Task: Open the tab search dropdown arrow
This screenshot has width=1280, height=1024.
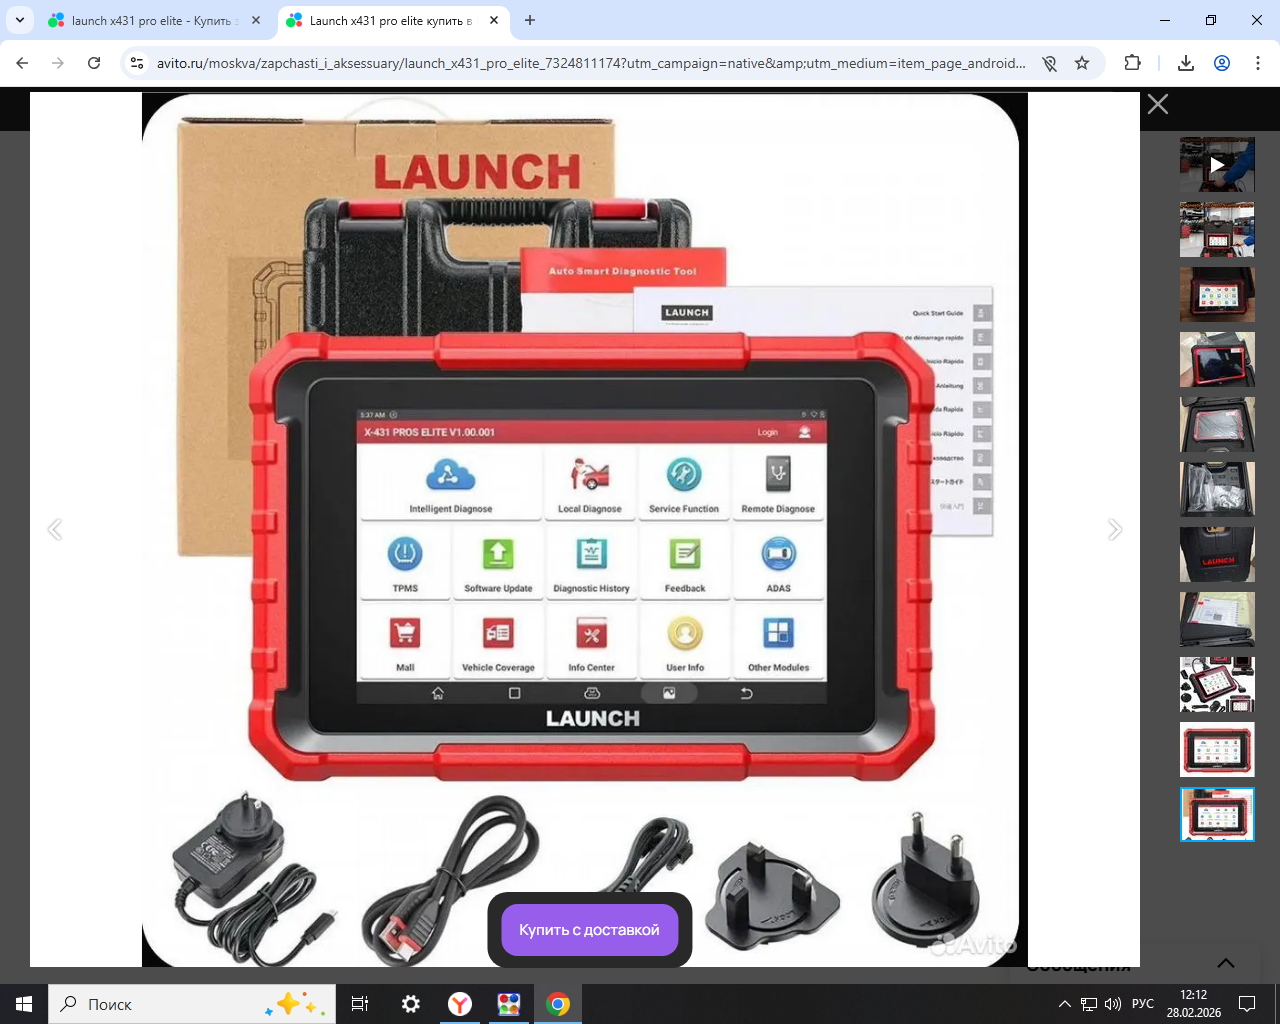Action: point(20,20)
